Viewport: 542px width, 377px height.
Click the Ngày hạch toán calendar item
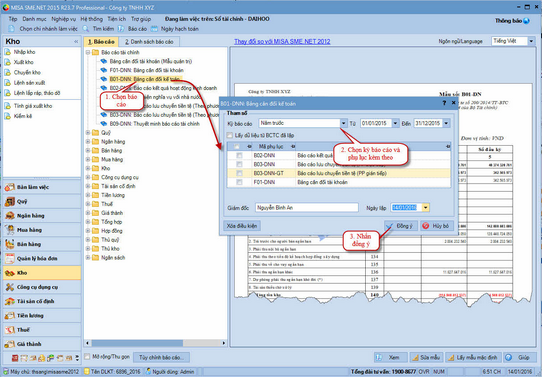(175, 29)
